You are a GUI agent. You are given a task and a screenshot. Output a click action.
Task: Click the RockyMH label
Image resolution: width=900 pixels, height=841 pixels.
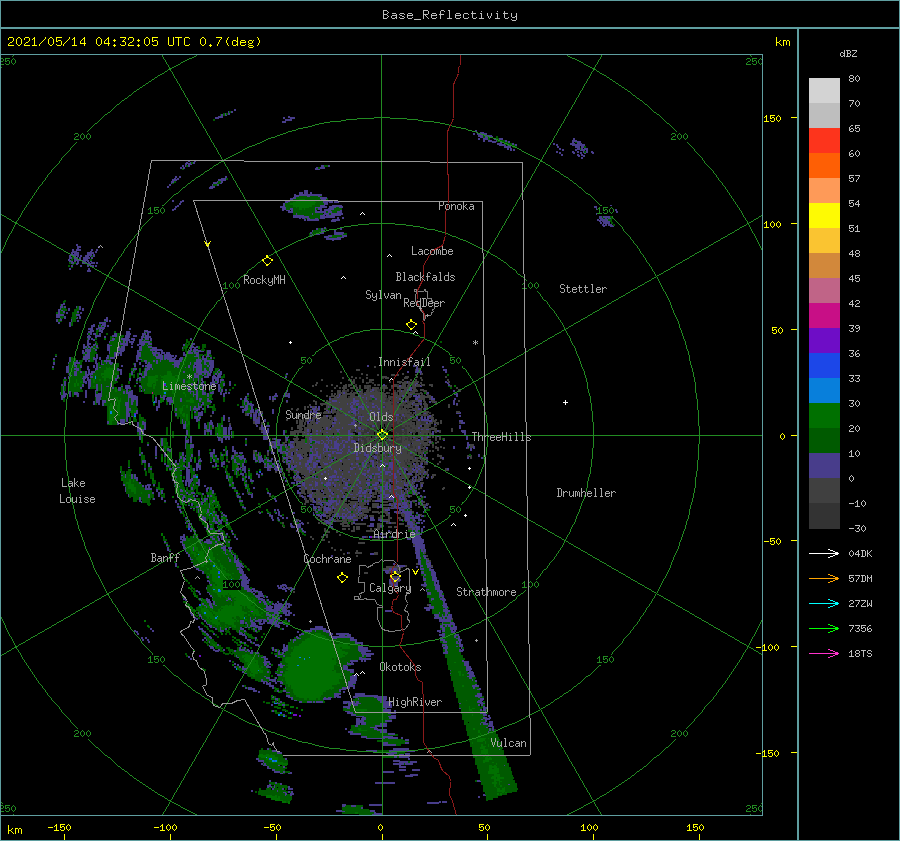click(x=263, y=280)
